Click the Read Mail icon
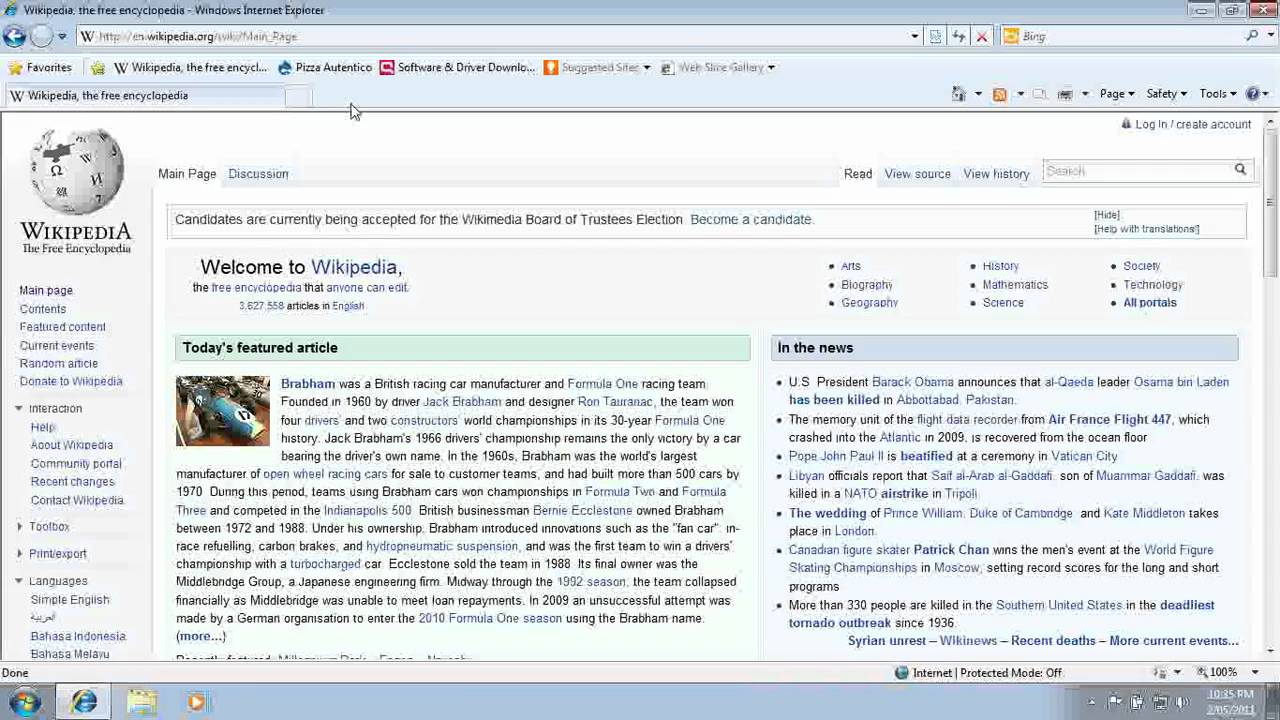The image size is (1280, 720). point(1040,93)
